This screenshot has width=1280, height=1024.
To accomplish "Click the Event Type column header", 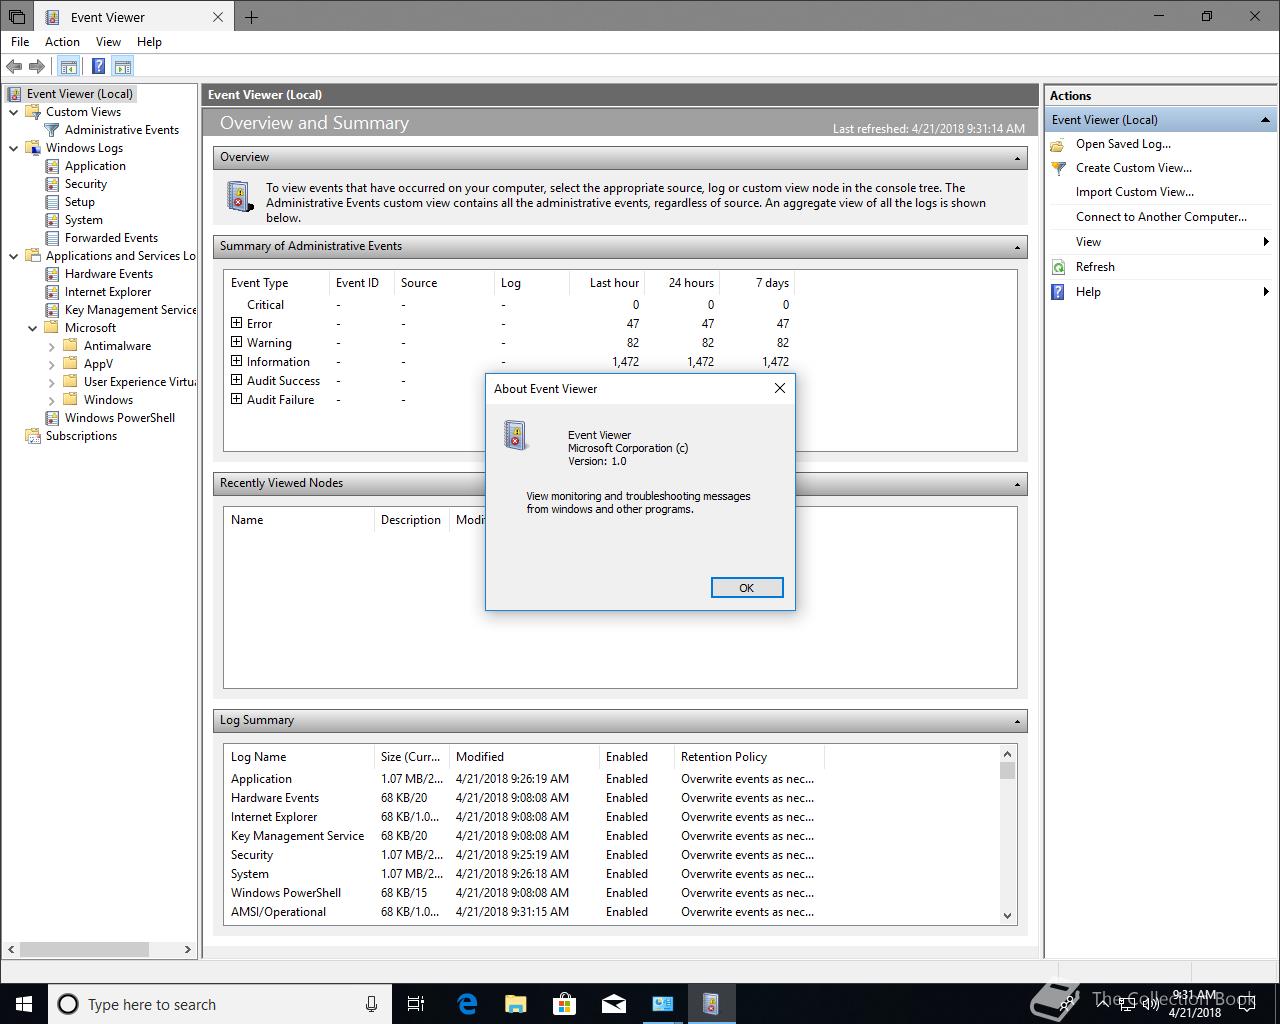I will pyautogui.click(x=277, y=283).
